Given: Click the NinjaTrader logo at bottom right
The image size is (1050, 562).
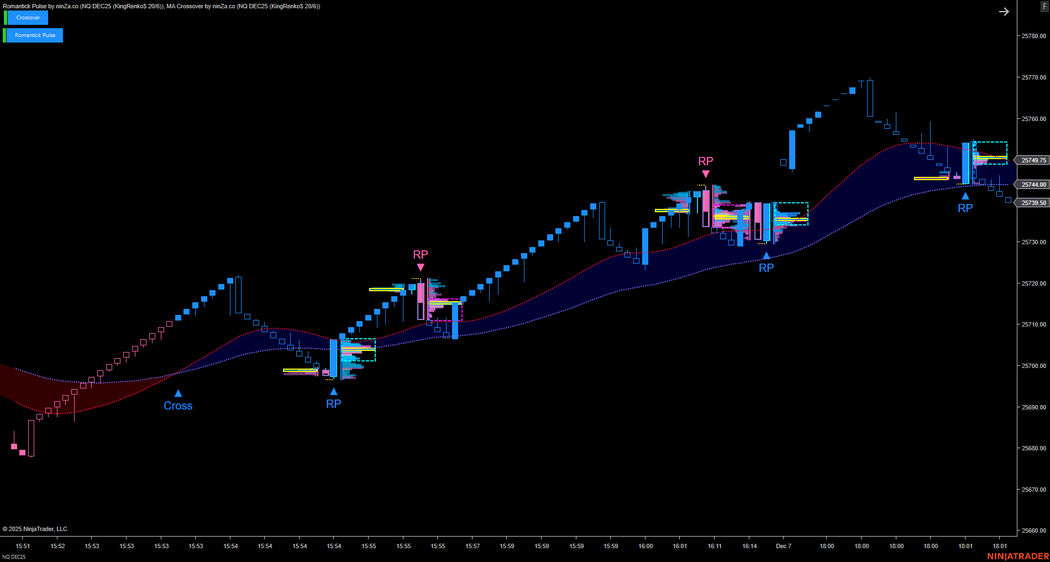Looking at the screenshot, I should (1016, 555).
